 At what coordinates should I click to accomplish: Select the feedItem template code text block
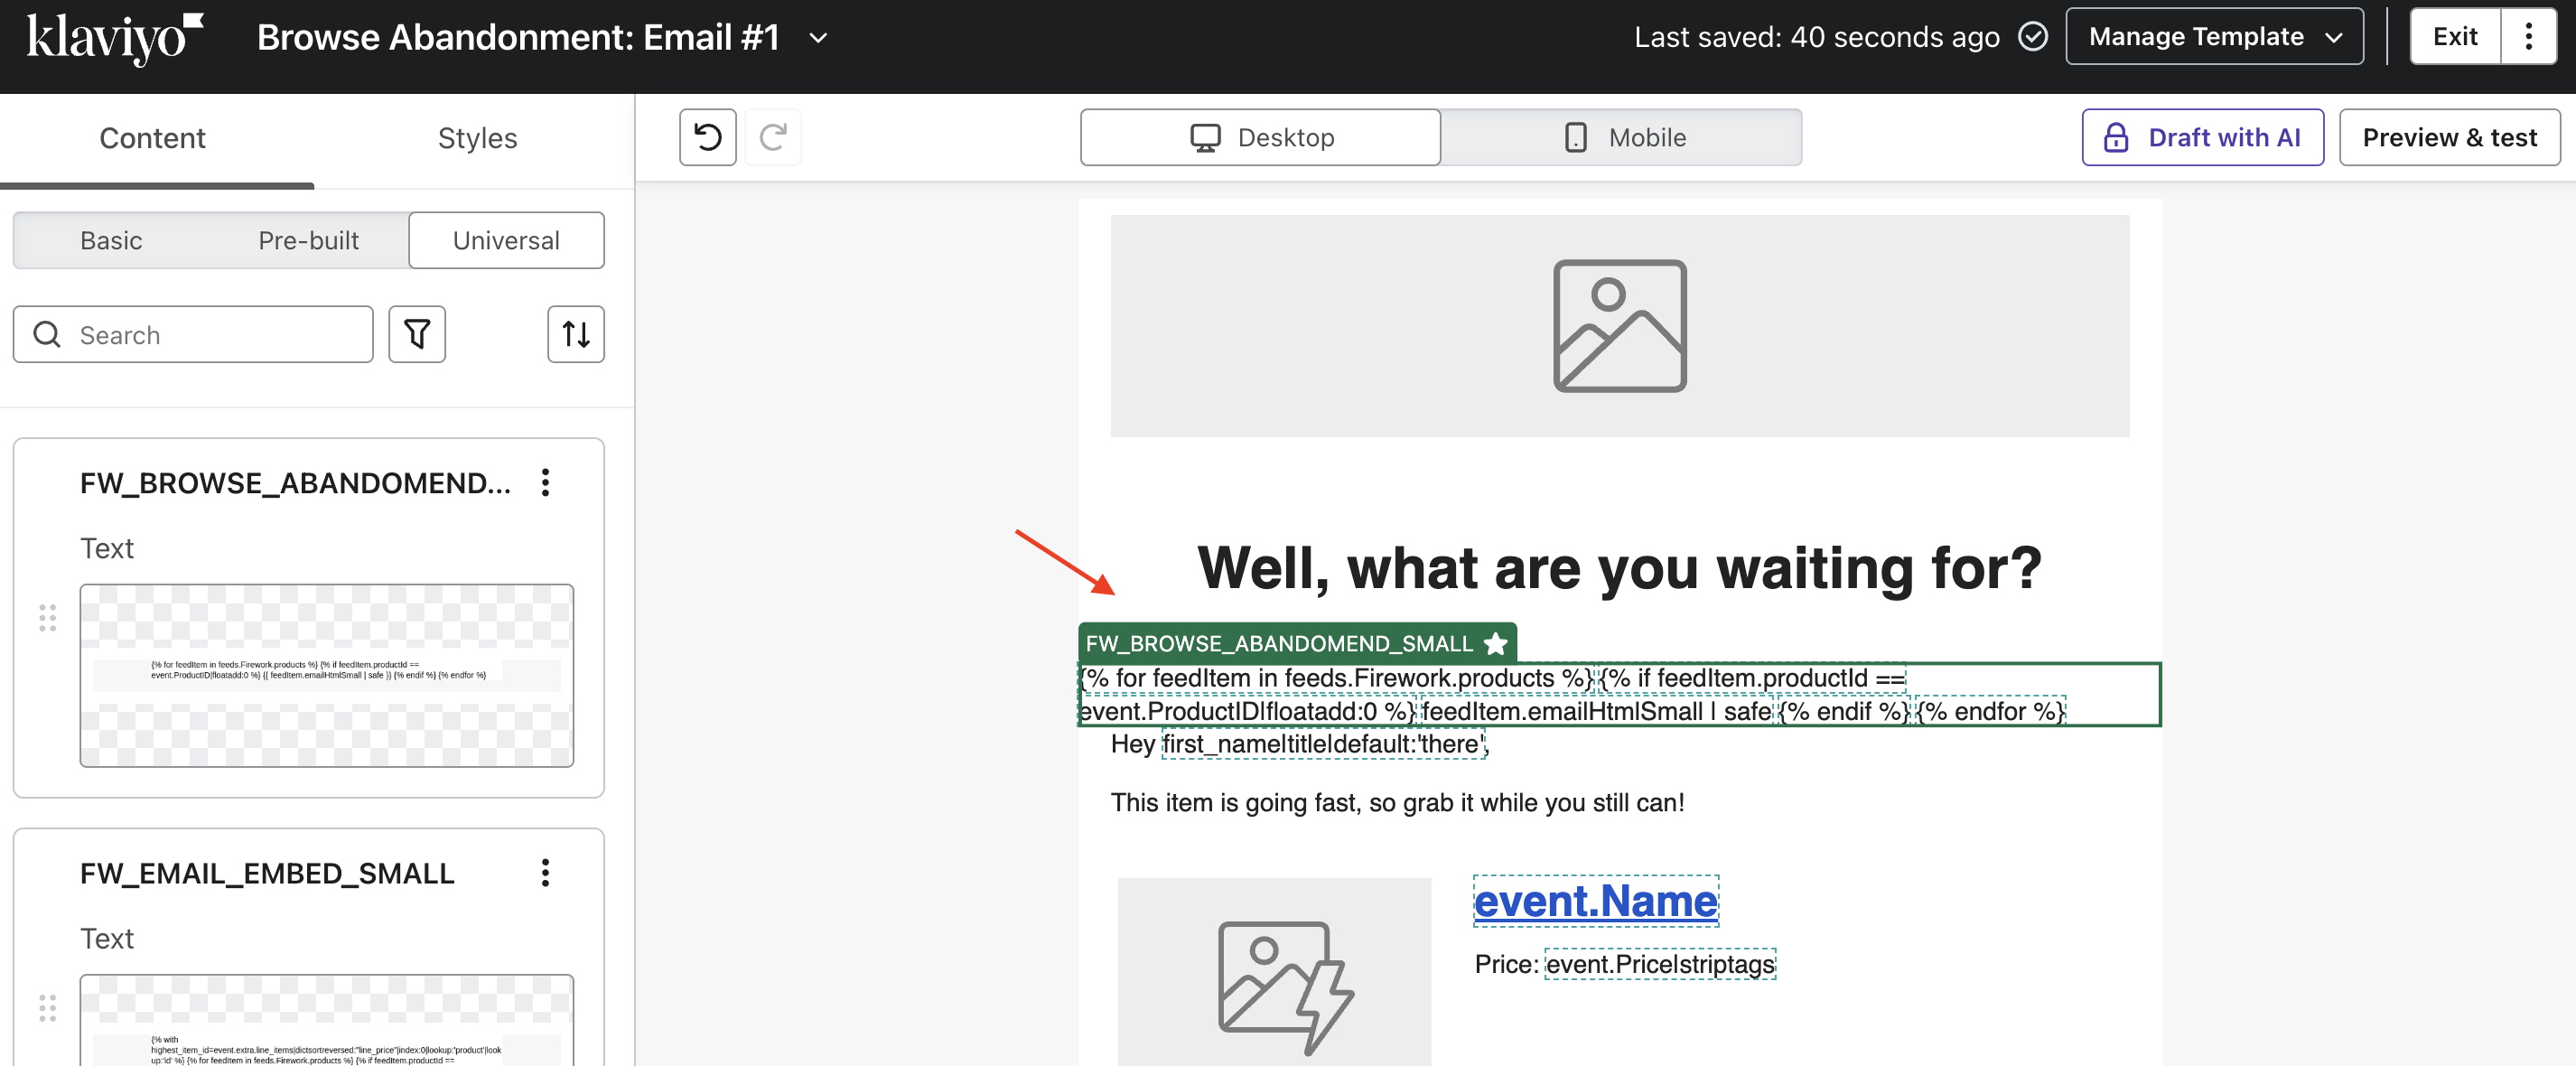pyautogui.click(x=1619, y=694)
